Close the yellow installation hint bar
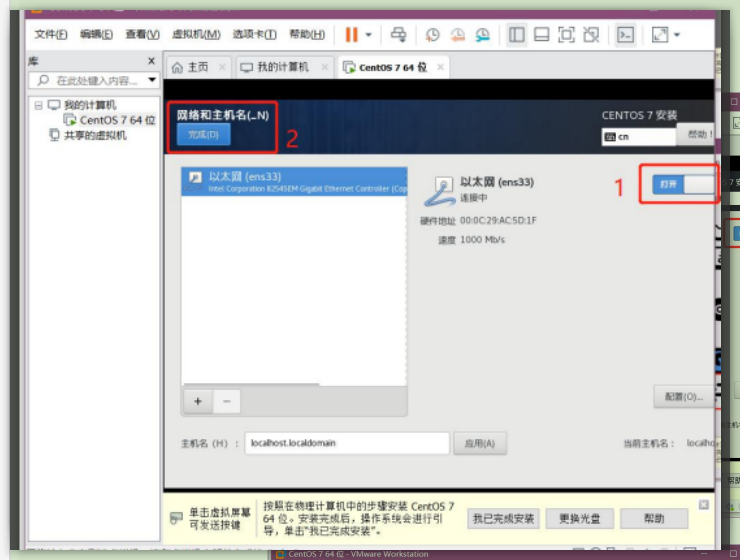Screen dimensions: 740x560 (x=704, y=505)
